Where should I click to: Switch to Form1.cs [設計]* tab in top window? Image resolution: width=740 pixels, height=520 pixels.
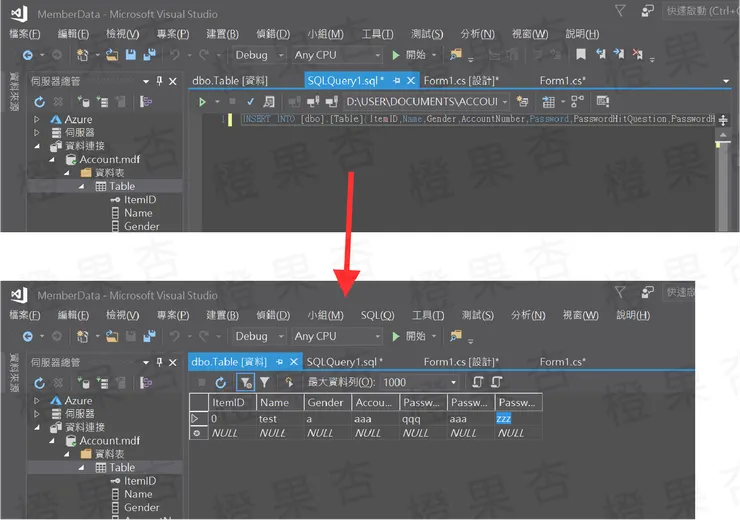coord(461,81)
